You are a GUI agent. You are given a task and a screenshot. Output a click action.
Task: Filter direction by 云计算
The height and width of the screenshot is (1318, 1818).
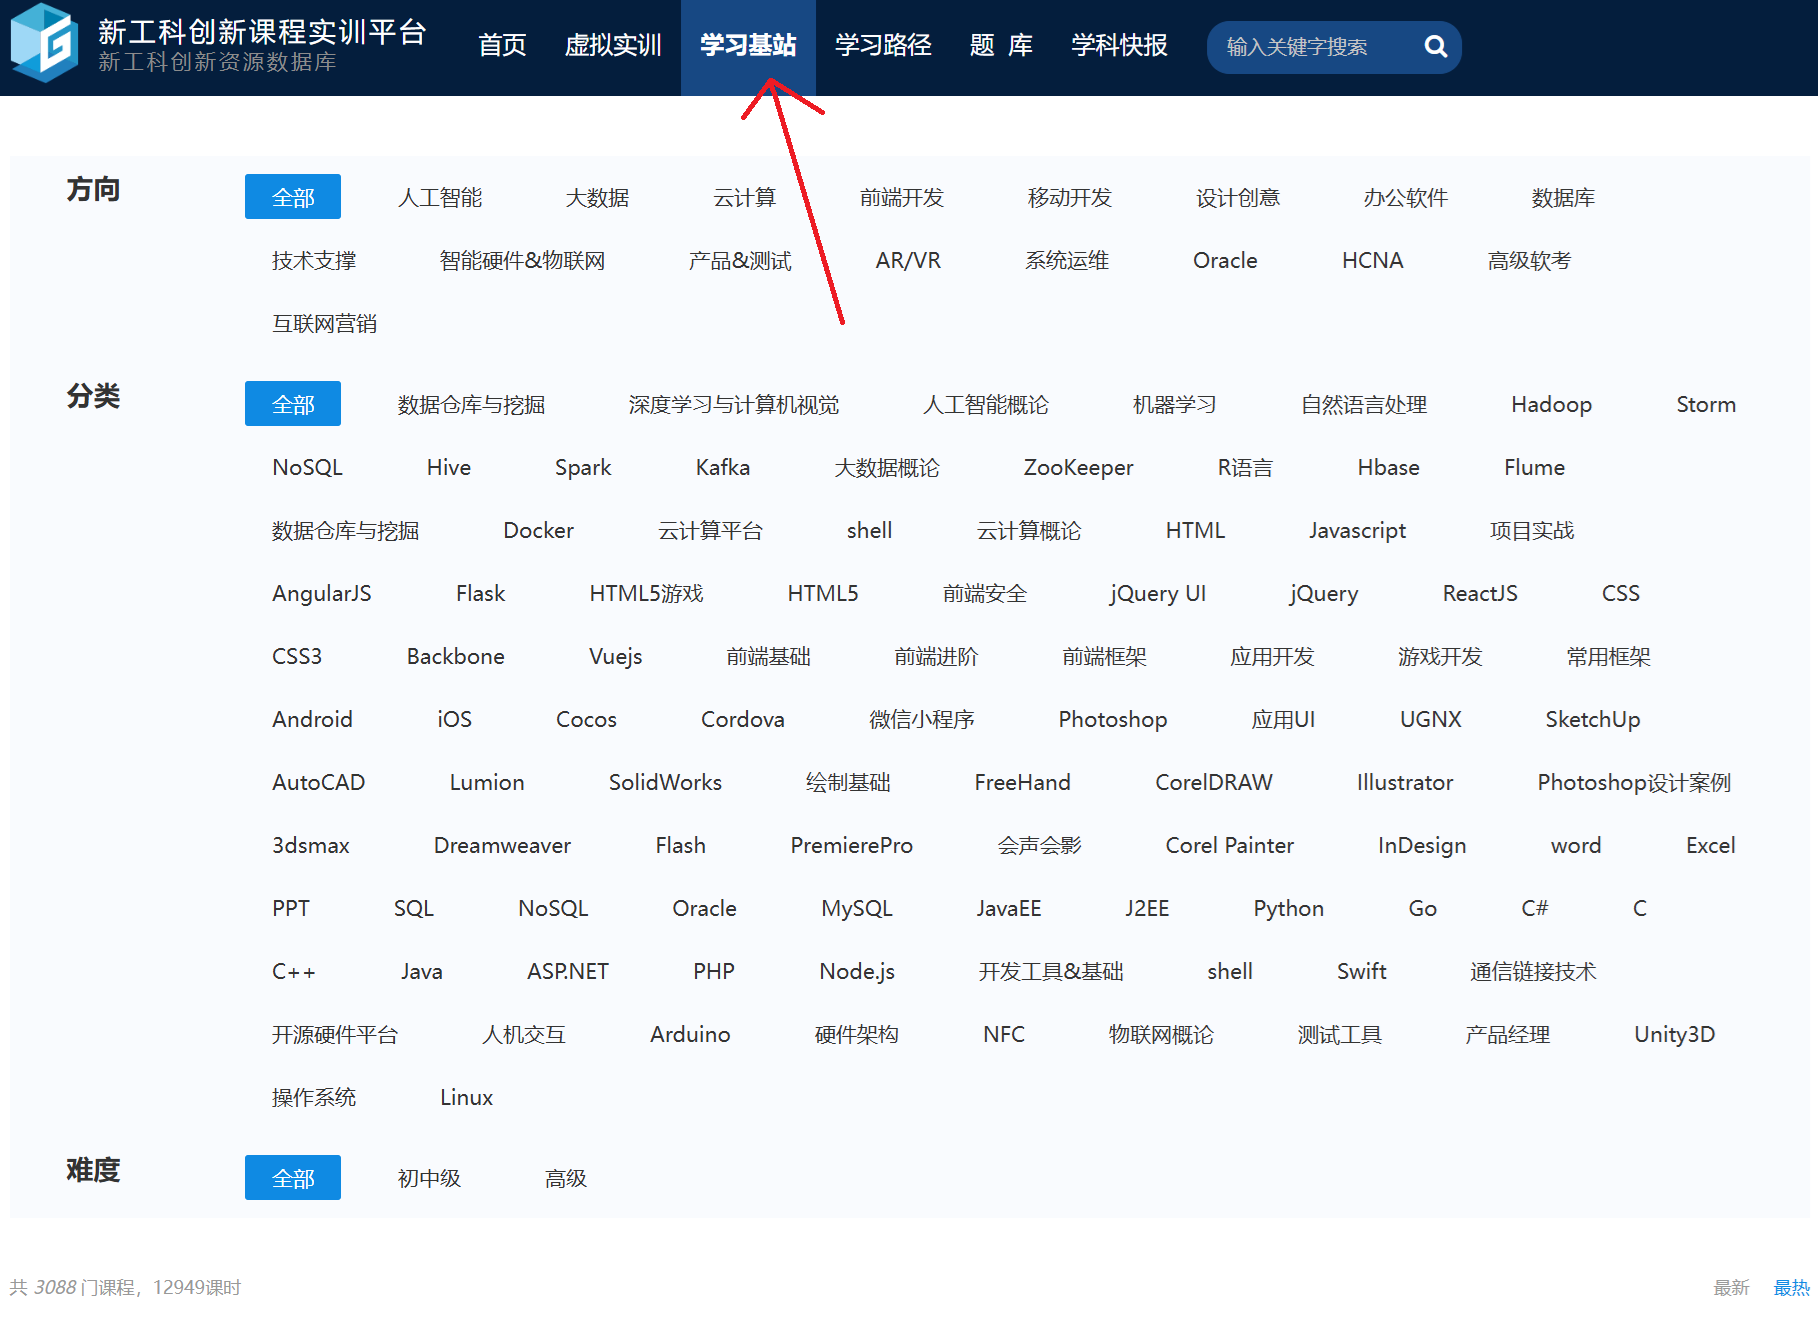pos(744,197)
